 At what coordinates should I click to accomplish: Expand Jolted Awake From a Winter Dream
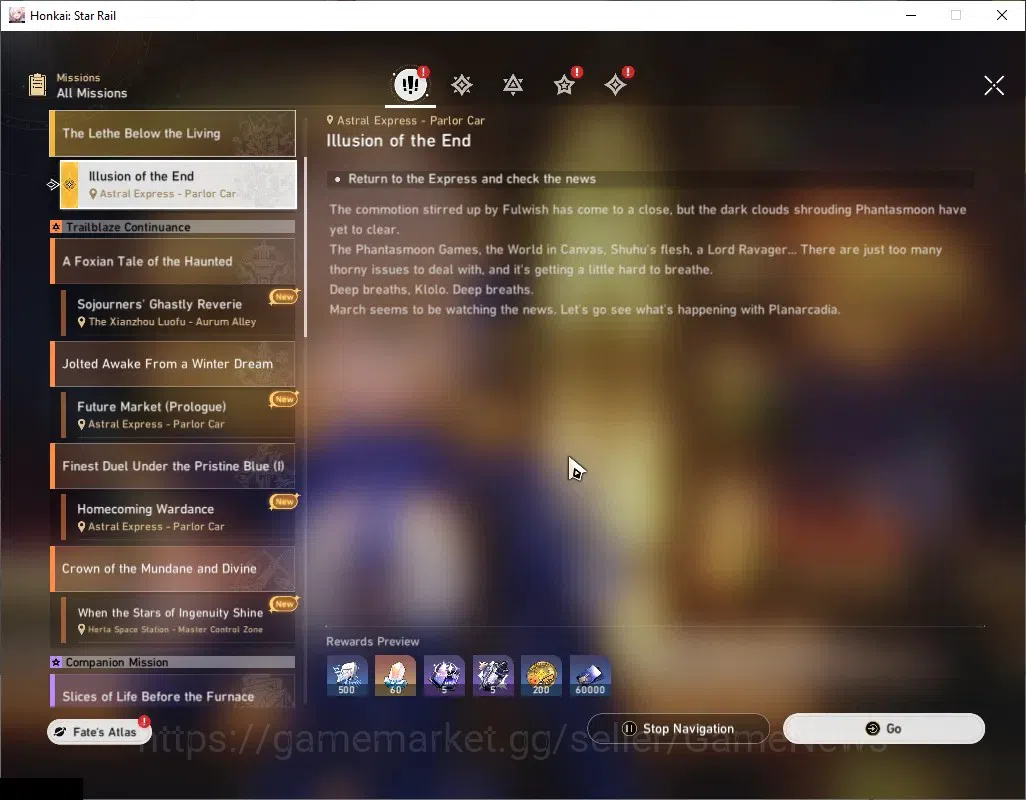[x=173, y=364]
